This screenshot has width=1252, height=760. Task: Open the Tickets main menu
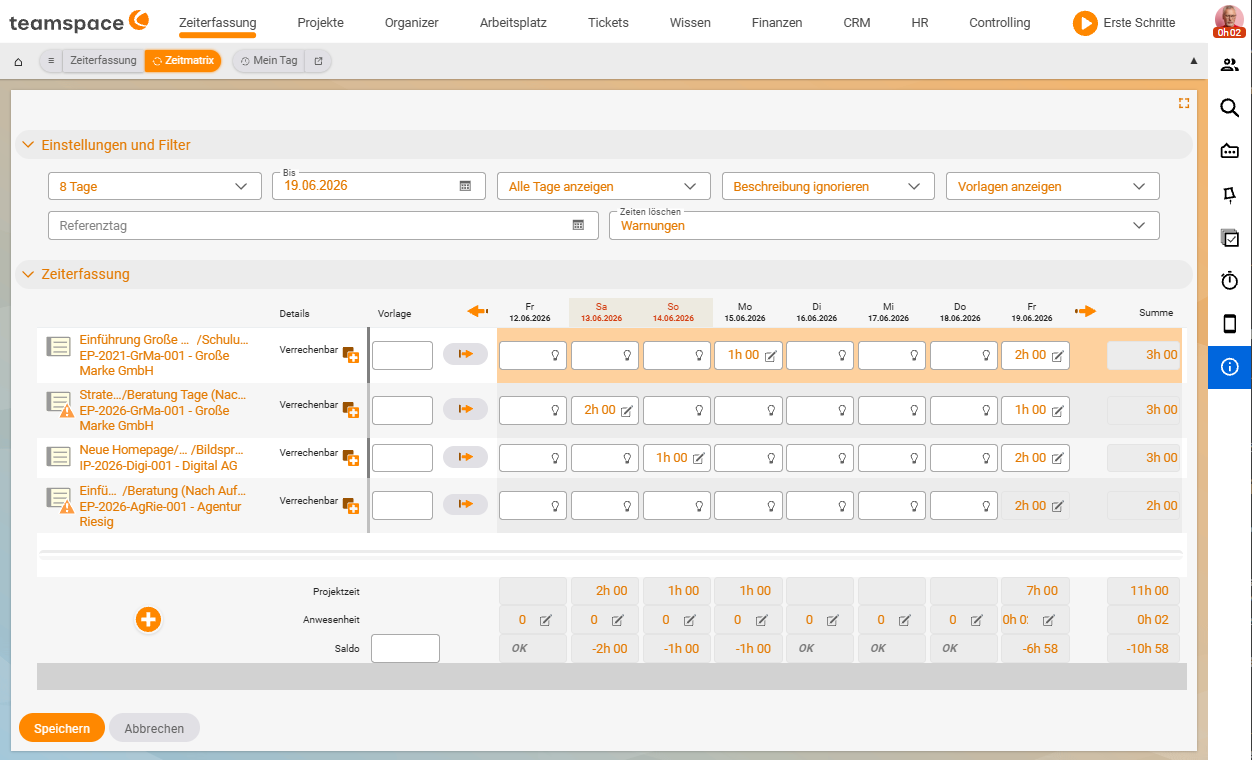(608, 22)
